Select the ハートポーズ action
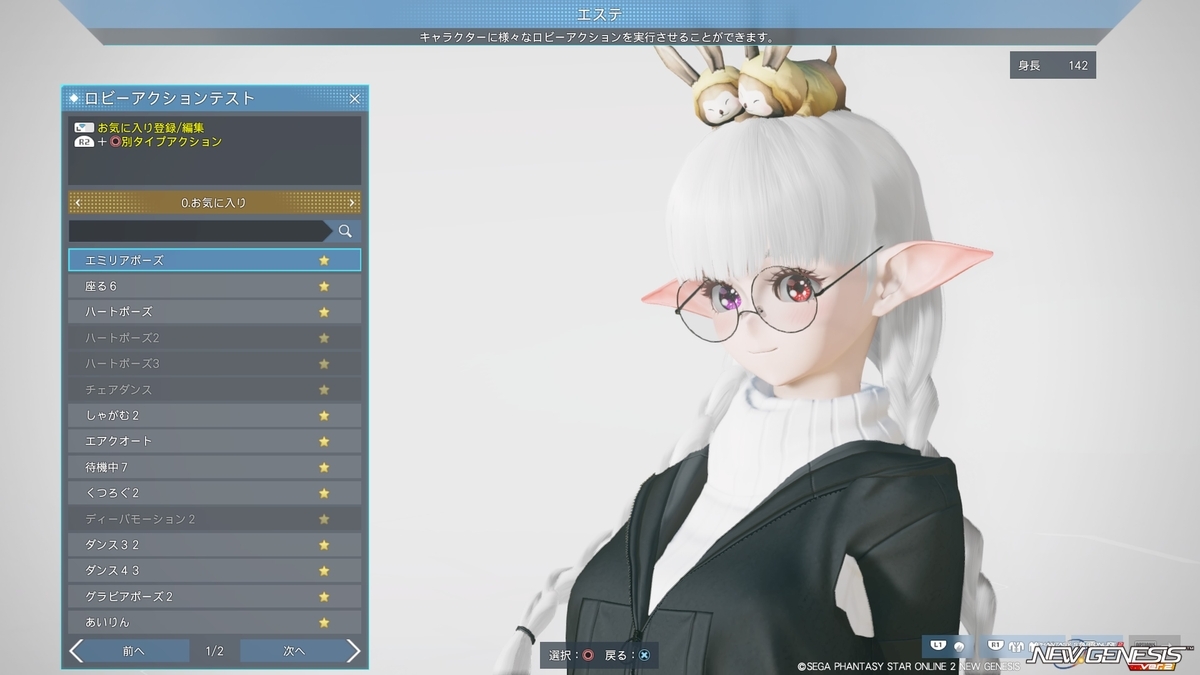The width and height of the screenshot is (1200, 675). pos(214,312)
